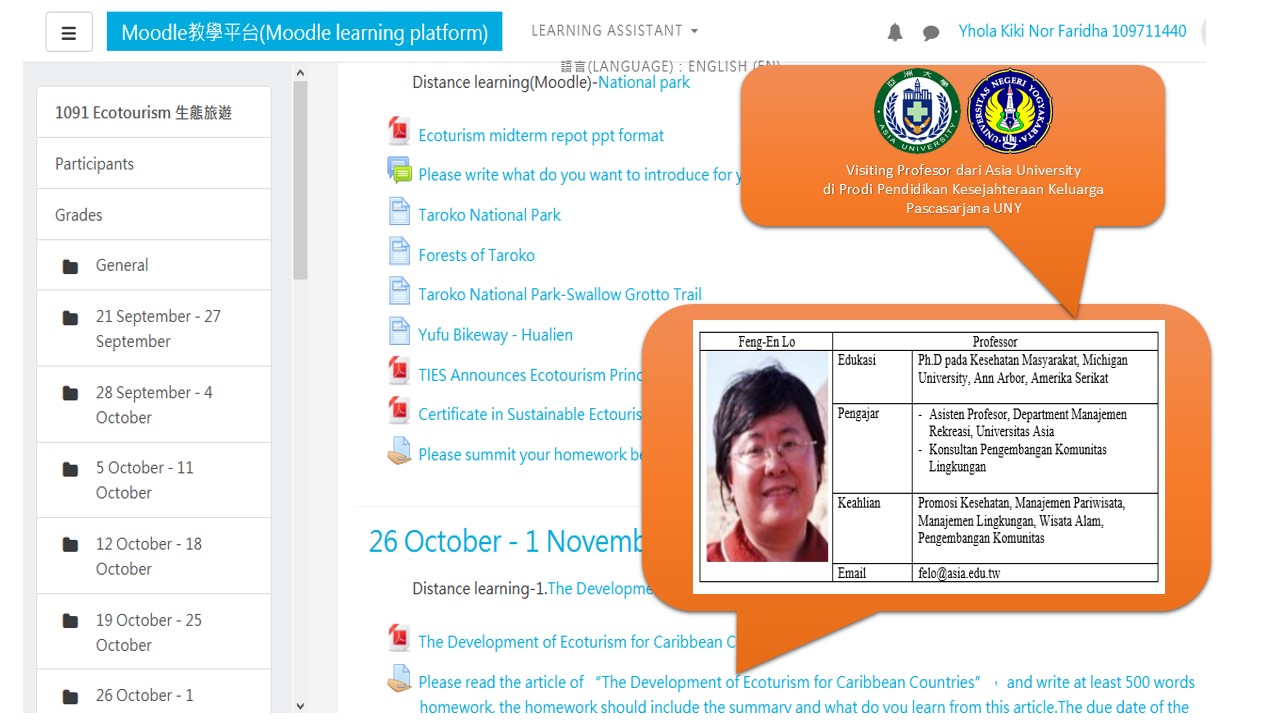The height and width of the screenshot is (720, 1280).
Task: Click folder icon next to General
Action: 70,266
